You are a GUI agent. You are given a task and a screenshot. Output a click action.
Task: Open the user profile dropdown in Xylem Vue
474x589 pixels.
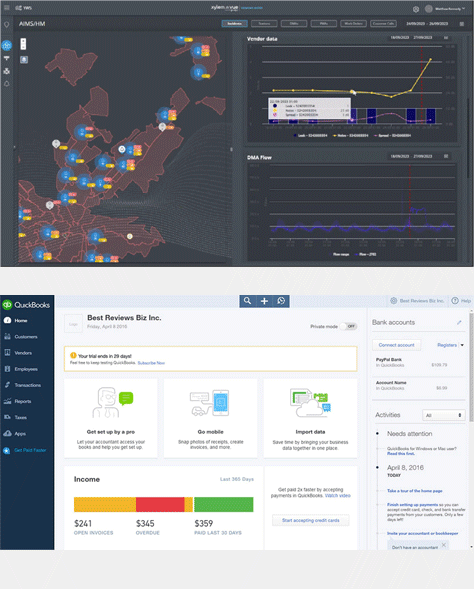pos(446,9)
